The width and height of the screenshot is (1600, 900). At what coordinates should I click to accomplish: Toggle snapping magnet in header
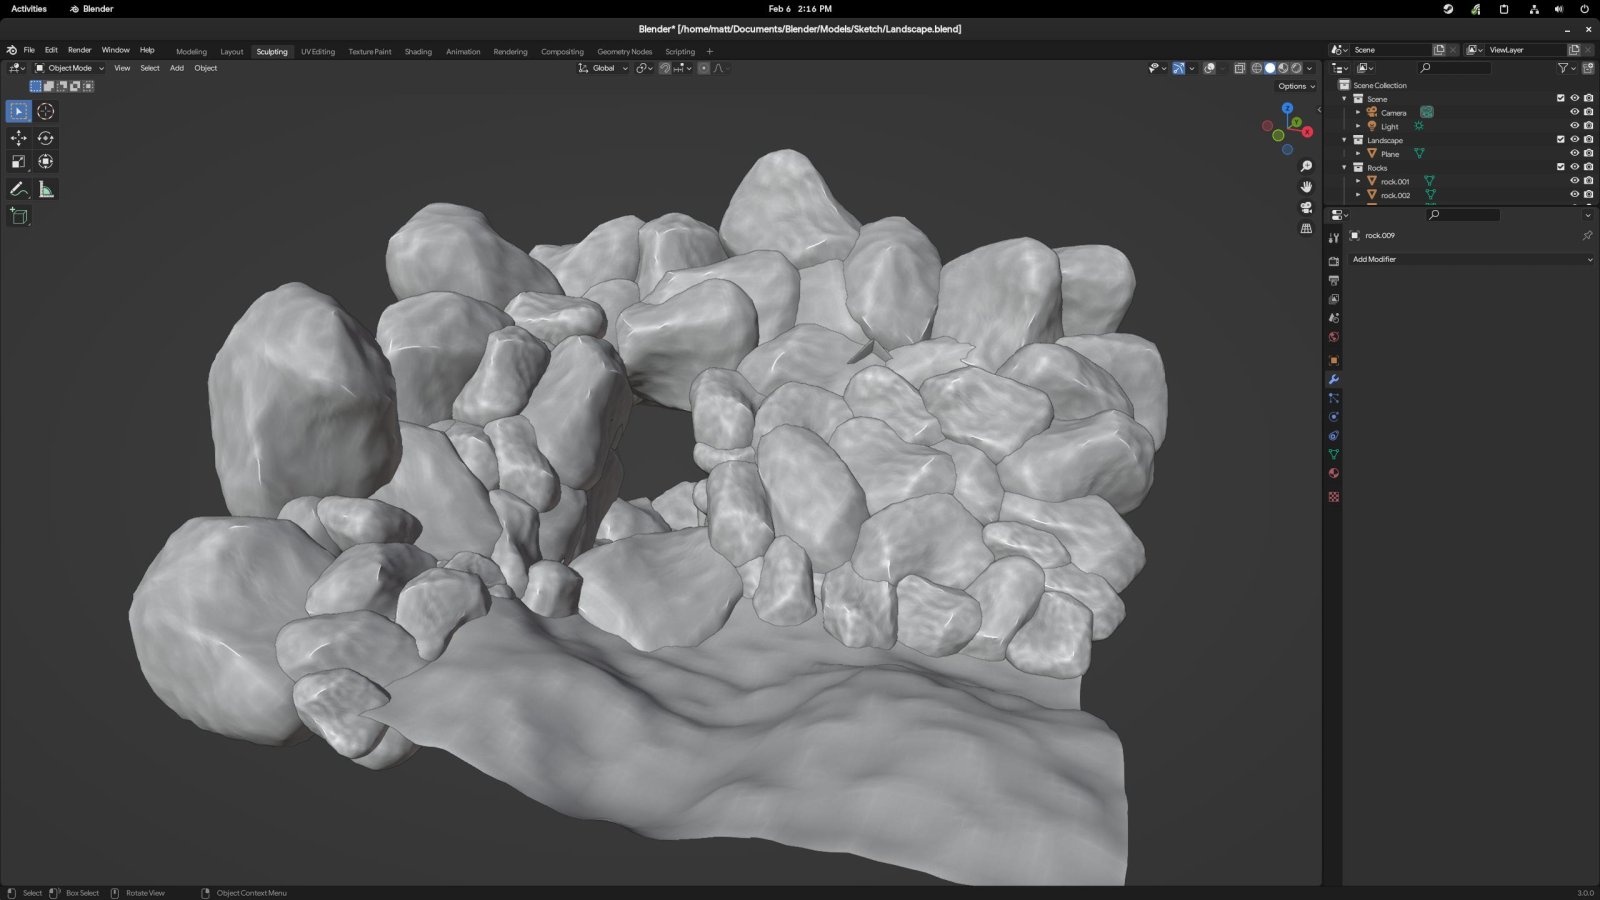665,68
